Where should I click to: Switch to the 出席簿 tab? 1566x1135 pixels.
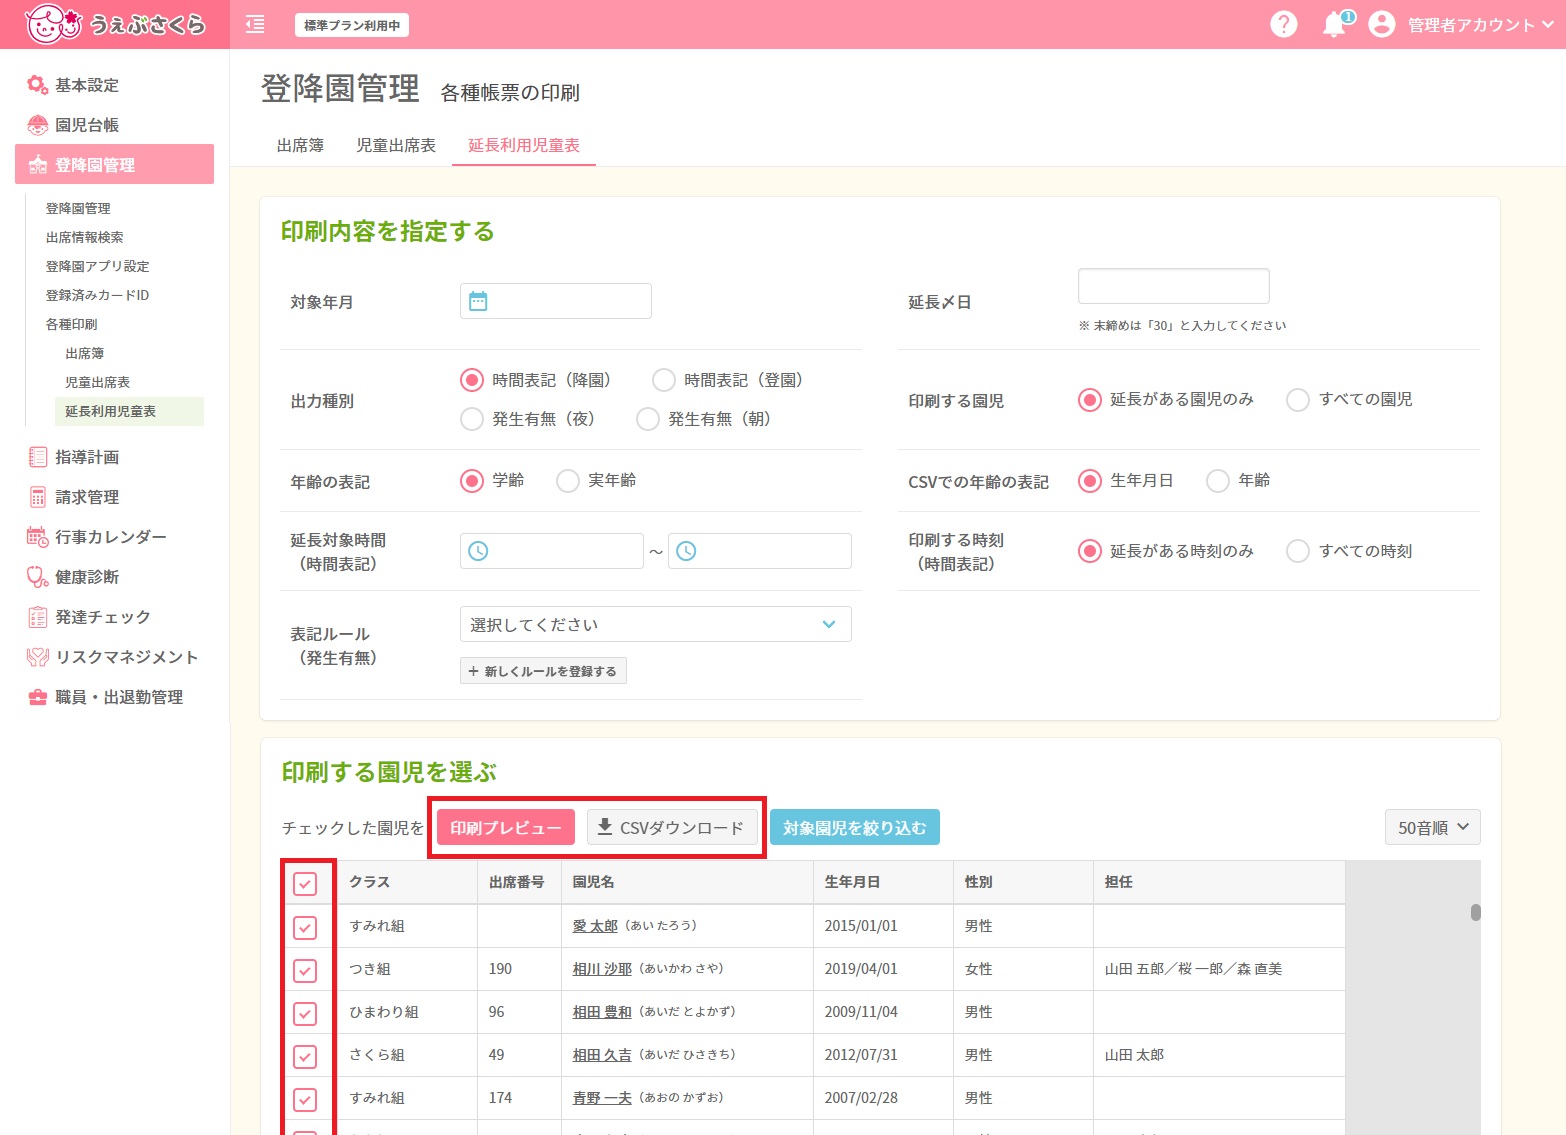click(300, 145)
